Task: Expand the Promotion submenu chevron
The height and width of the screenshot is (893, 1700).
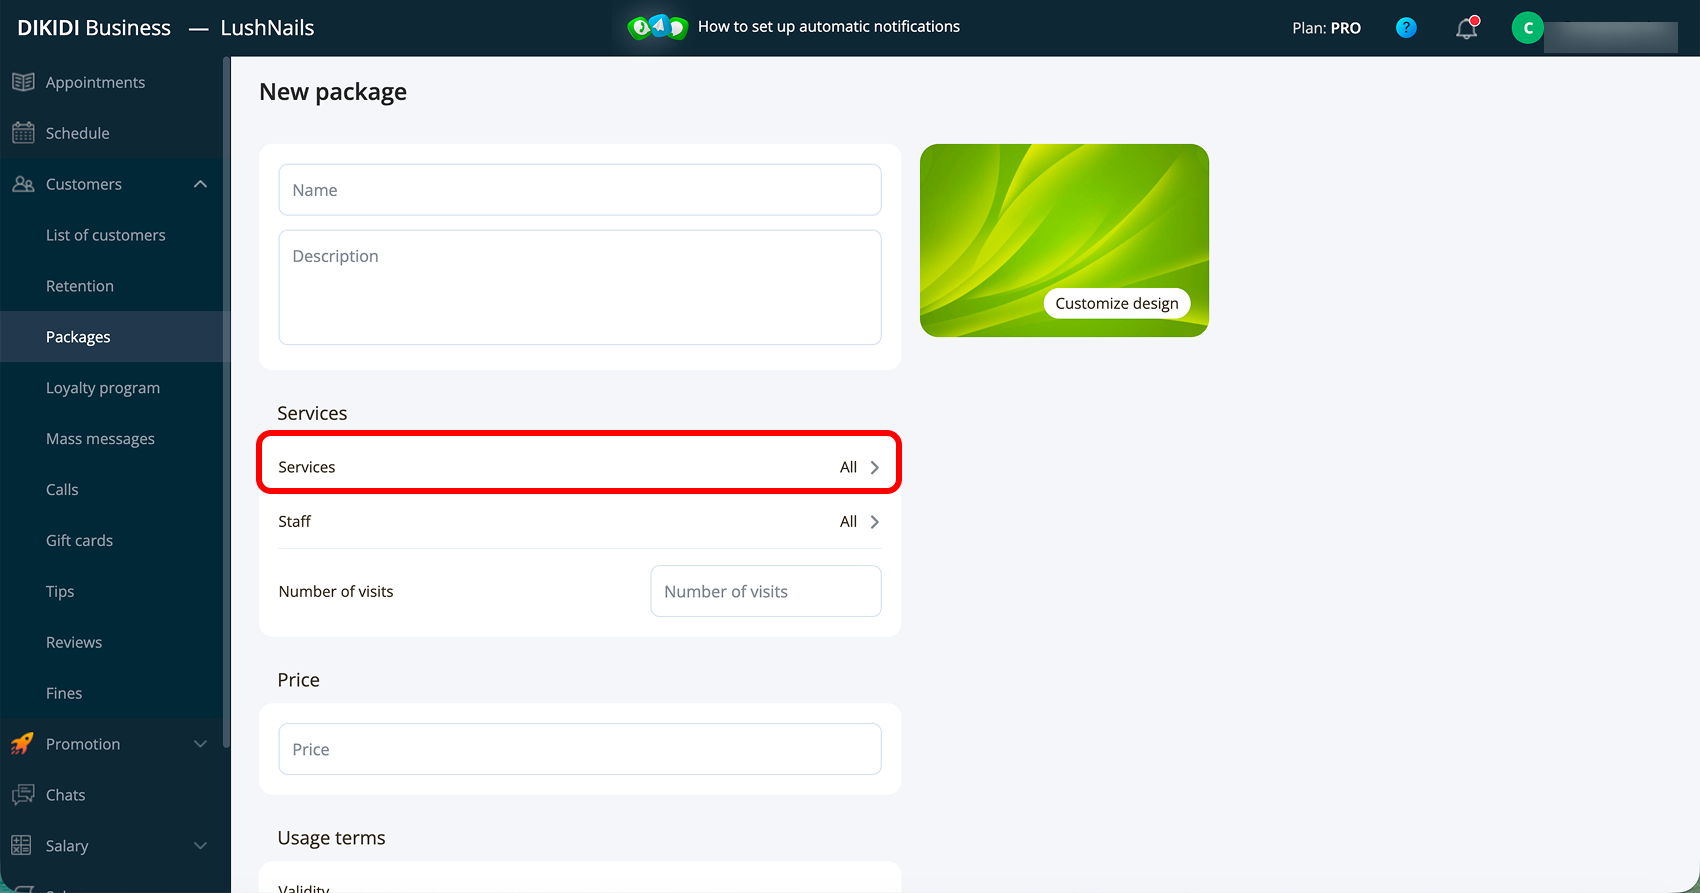Action: [201, 744]
